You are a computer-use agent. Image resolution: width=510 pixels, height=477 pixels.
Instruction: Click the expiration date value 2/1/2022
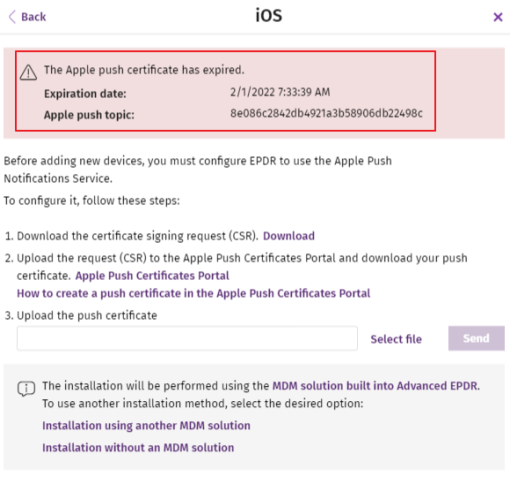point(280,92)
